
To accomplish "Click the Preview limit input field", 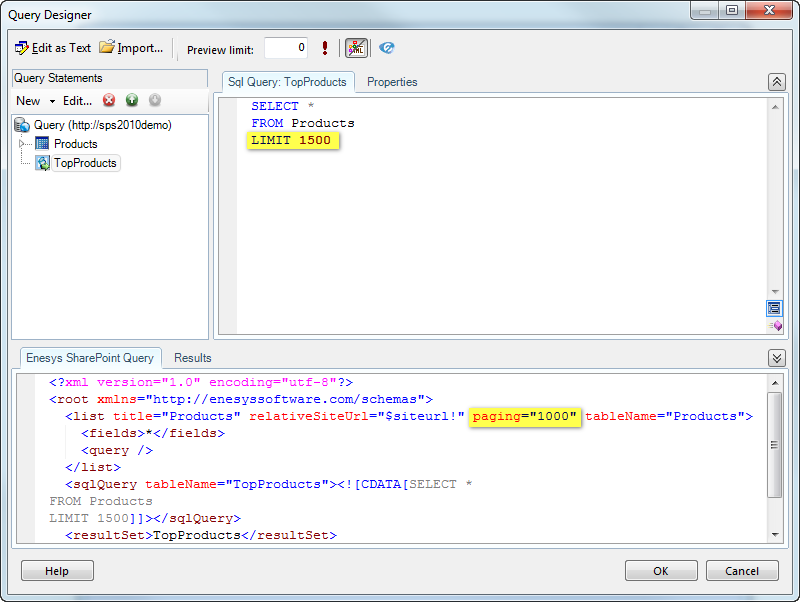I will pyautogui.click(x=286, y=48).
